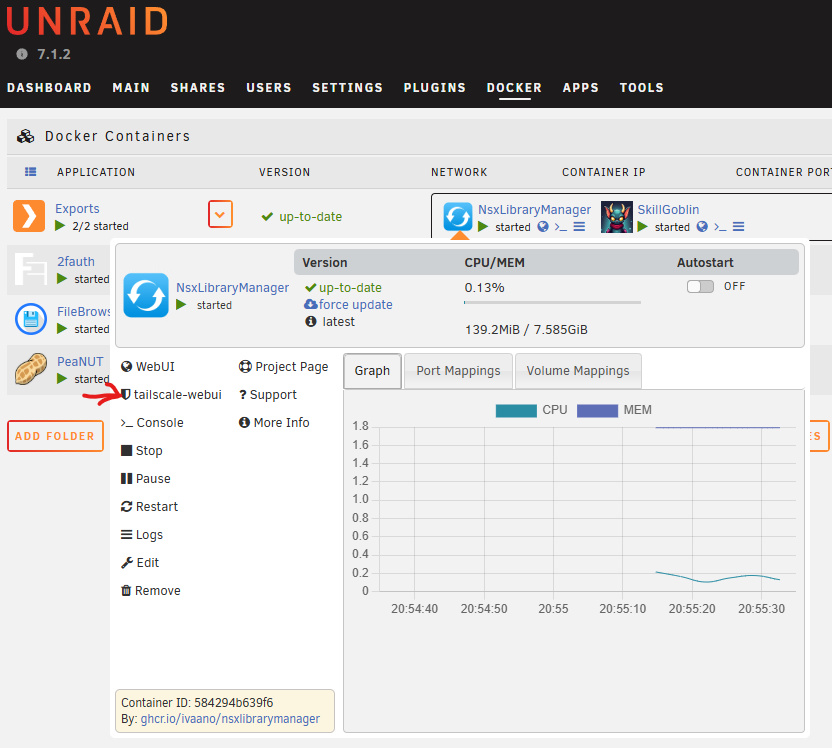Open SkillGoblin console icon
The image size is (832, 748).
coord(720,227)
